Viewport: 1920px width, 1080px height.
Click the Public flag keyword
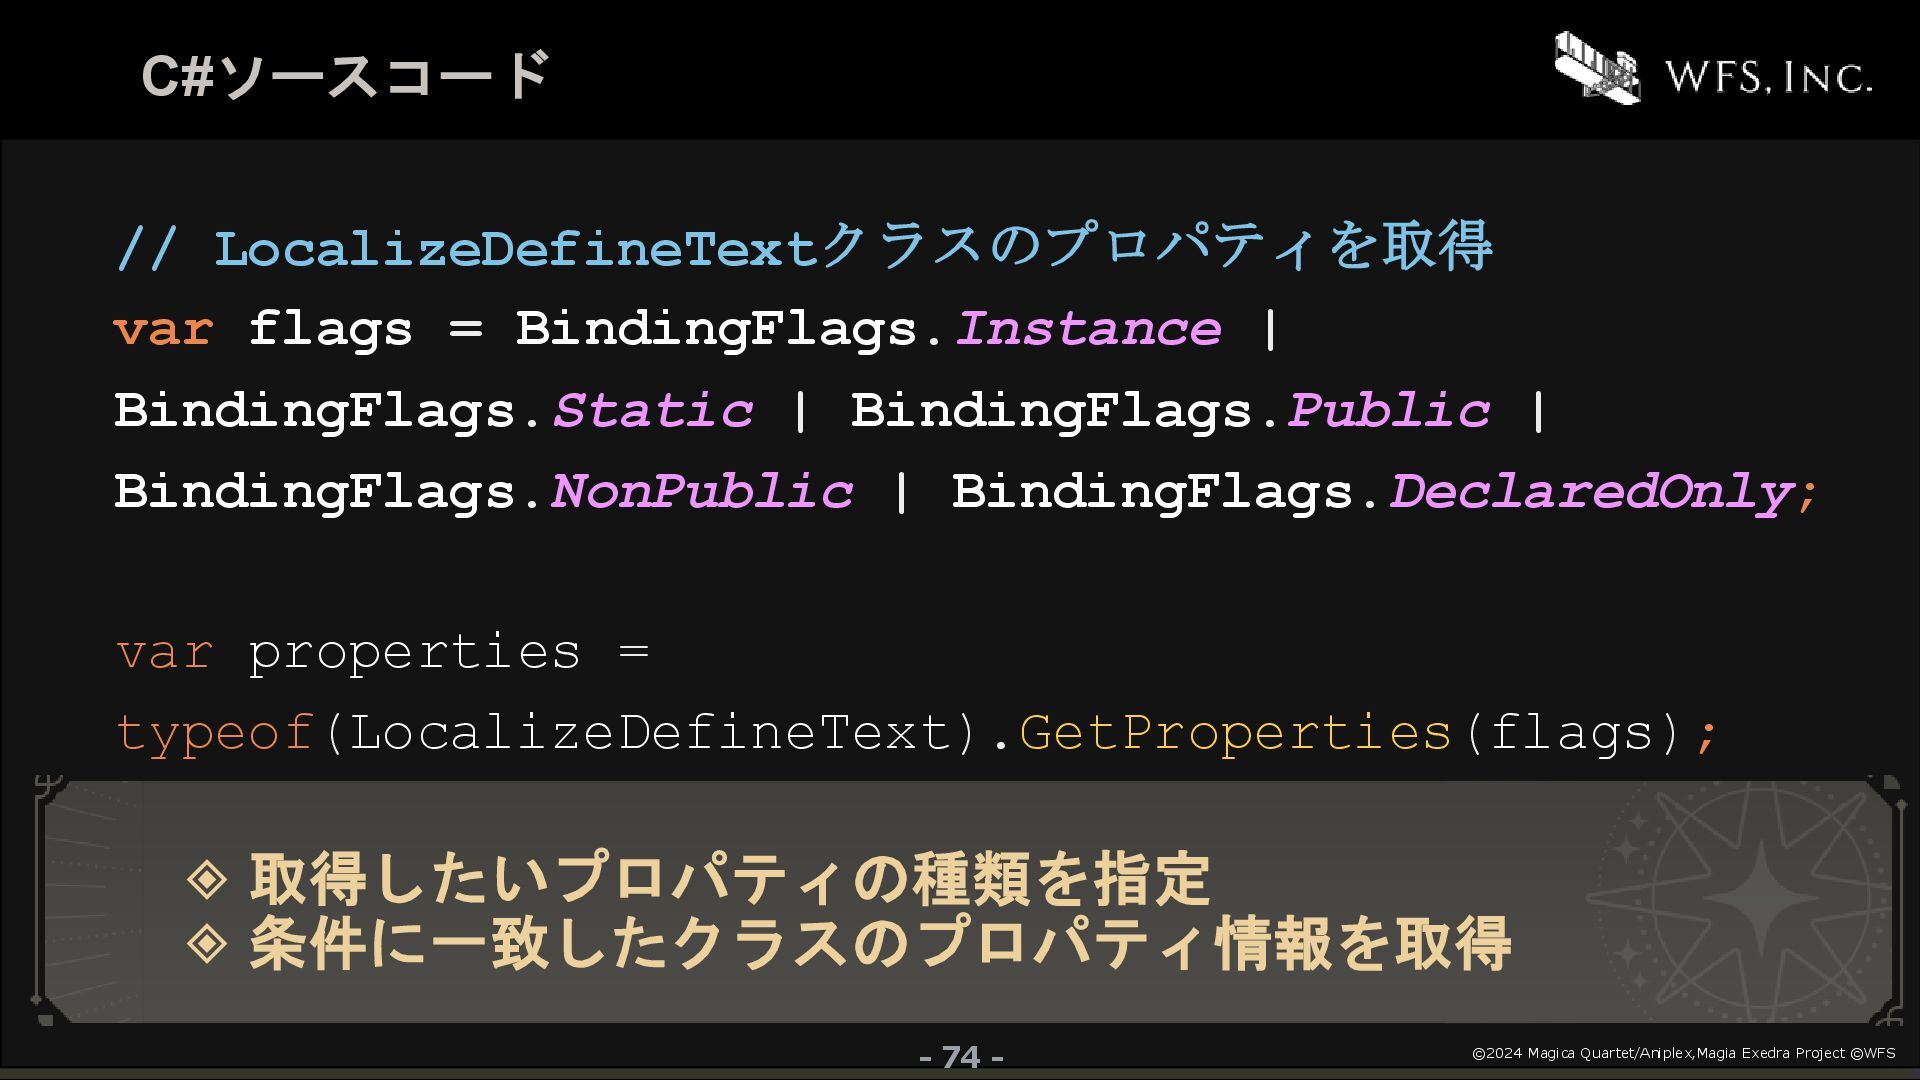pos(1388,411)
